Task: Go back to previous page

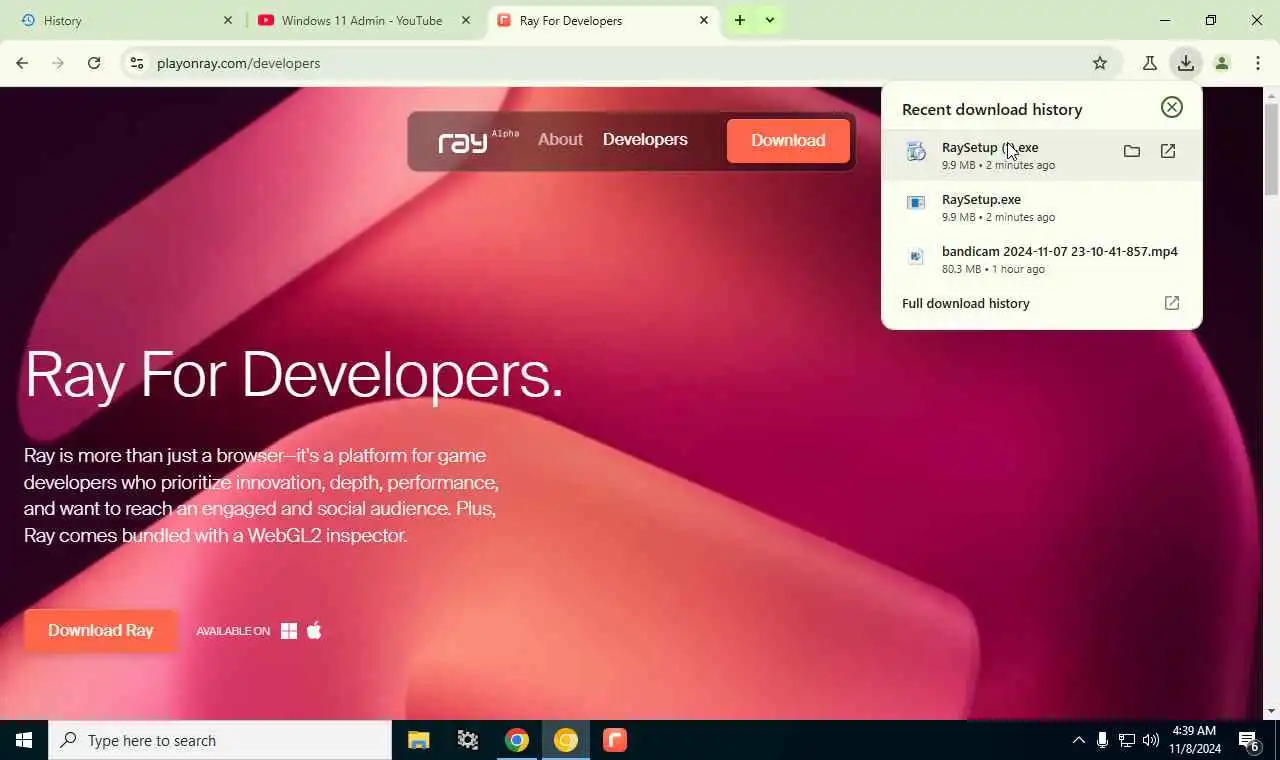Action: point(22,63)
